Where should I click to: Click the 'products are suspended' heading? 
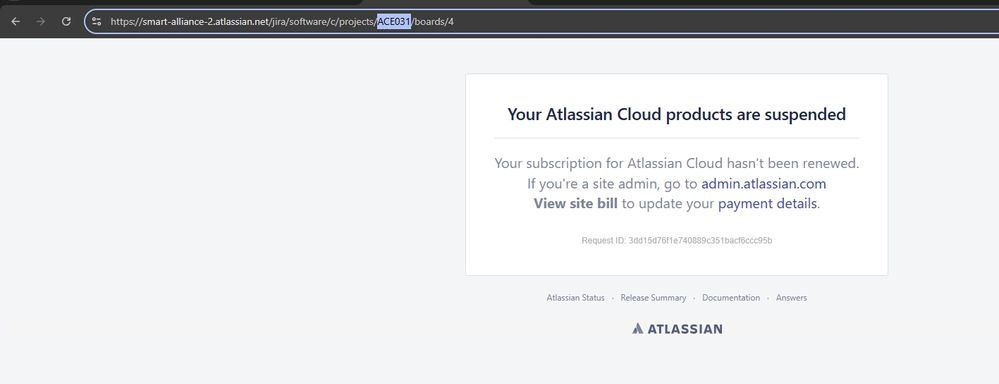tap(677, 115)
